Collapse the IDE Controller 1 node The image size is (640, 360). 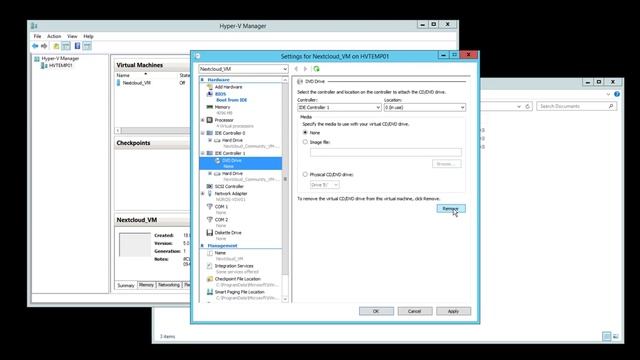[x=203, y=153]
